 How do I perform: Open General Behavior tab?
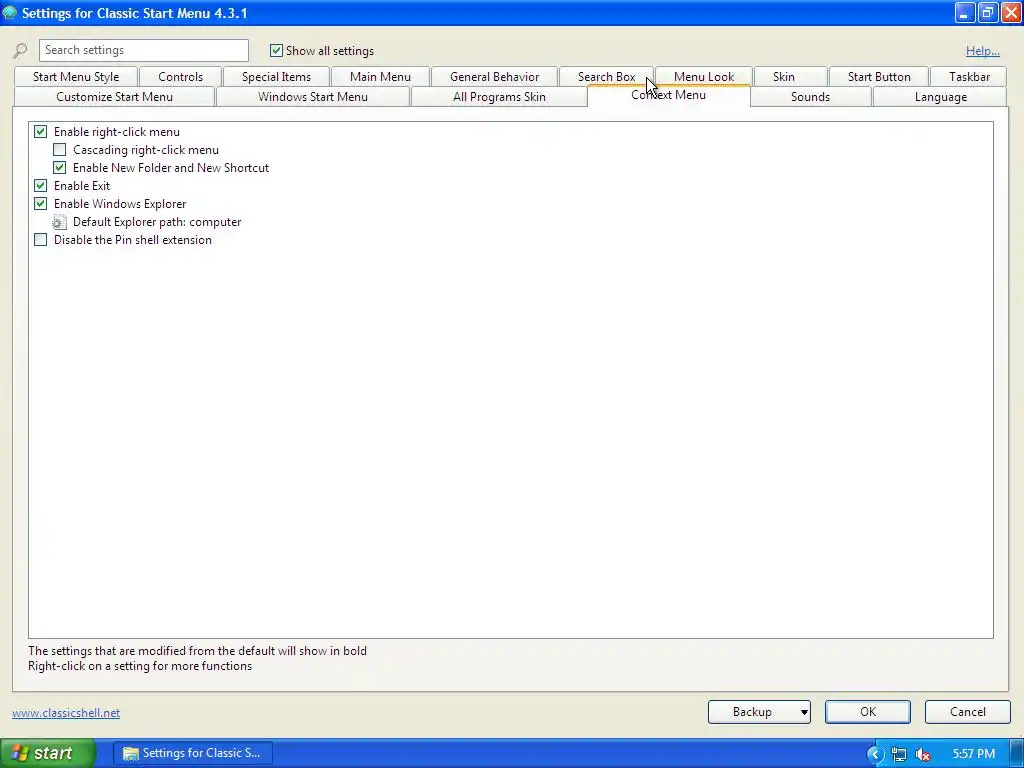(x=494, y=76)
